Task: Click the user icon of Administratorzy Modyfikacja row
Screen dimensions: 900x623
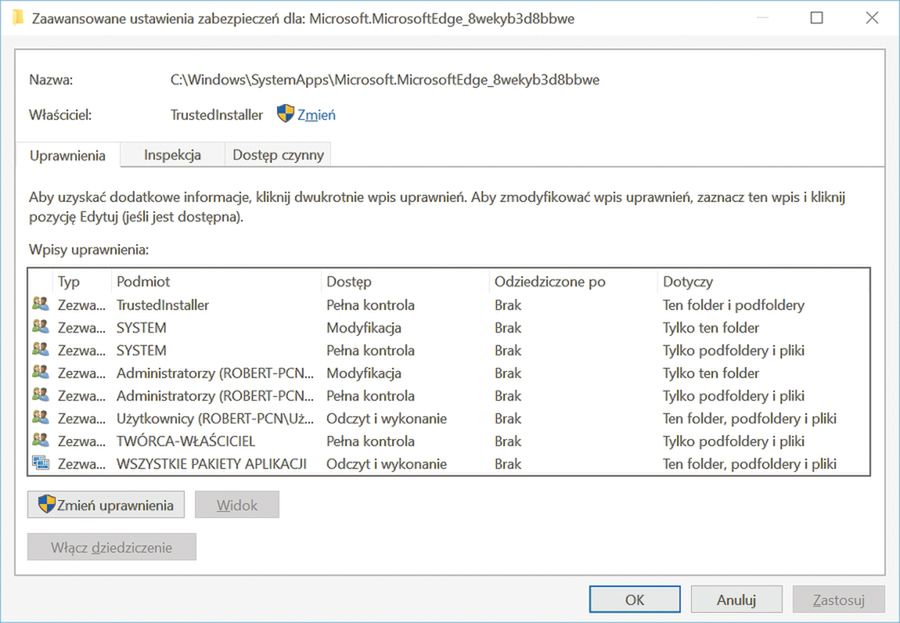Action: [40, 372]
